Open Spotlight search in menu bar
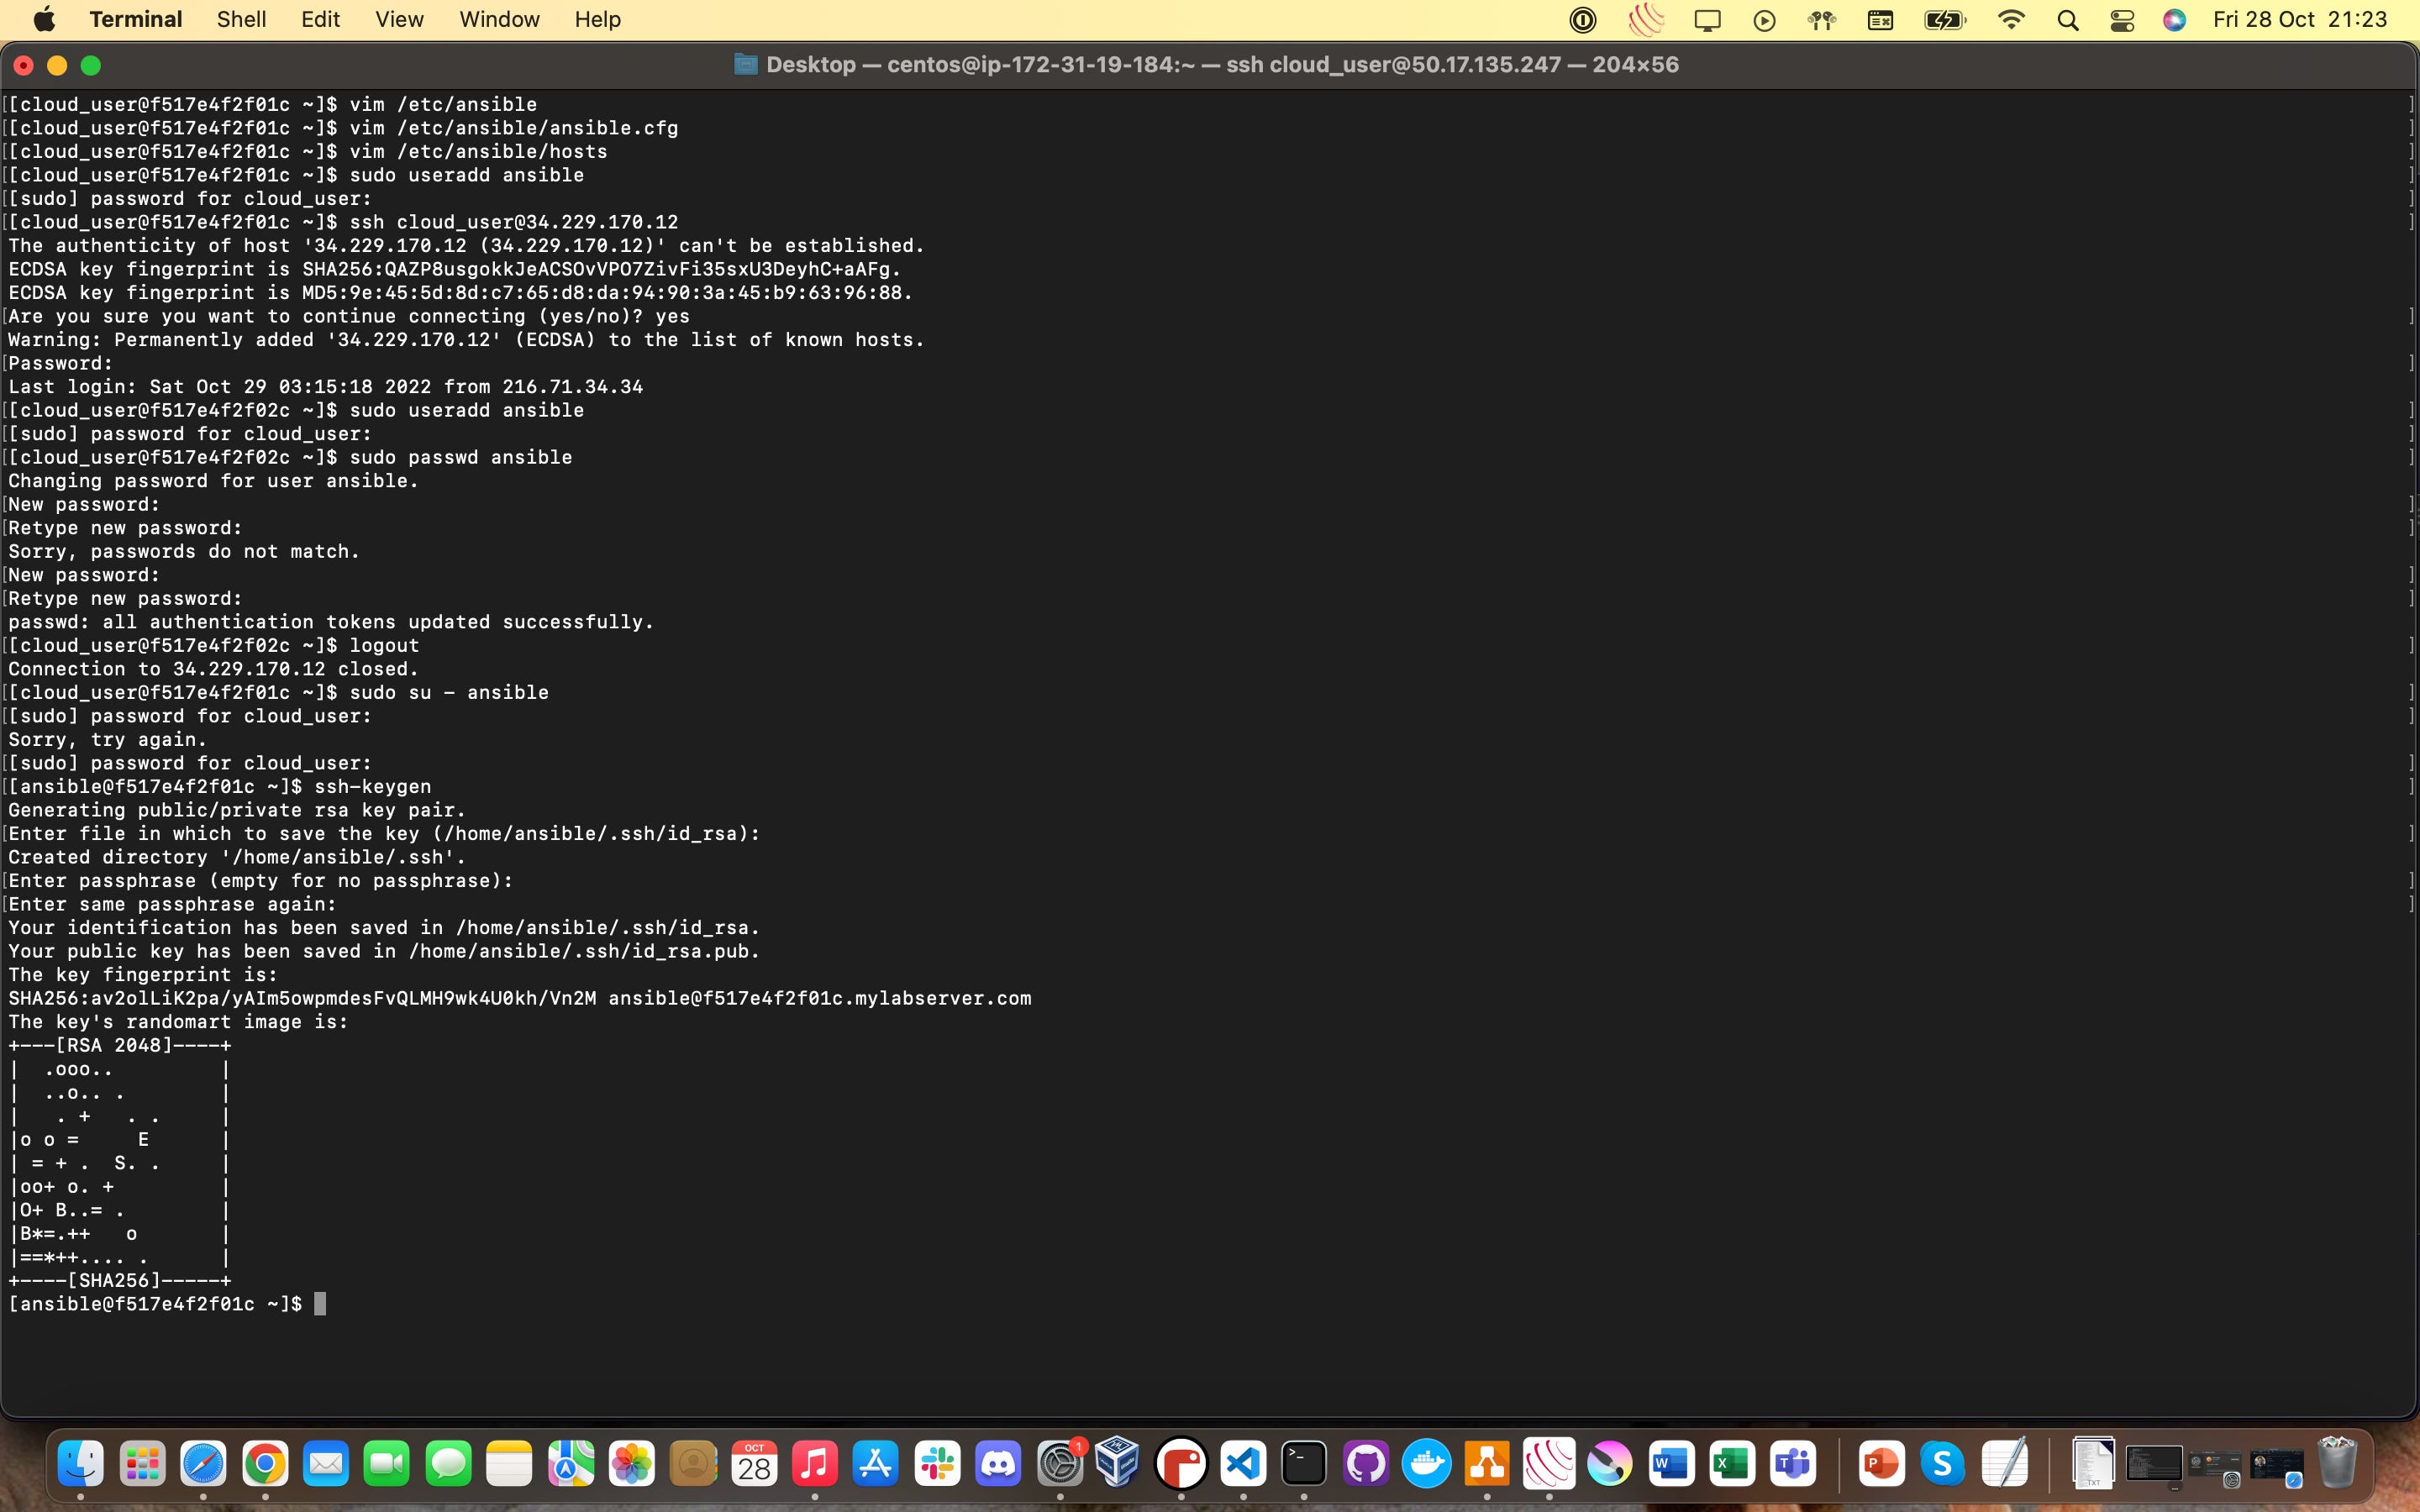This screenshot has height=1512, width=2420. (x=2068, y=20)
